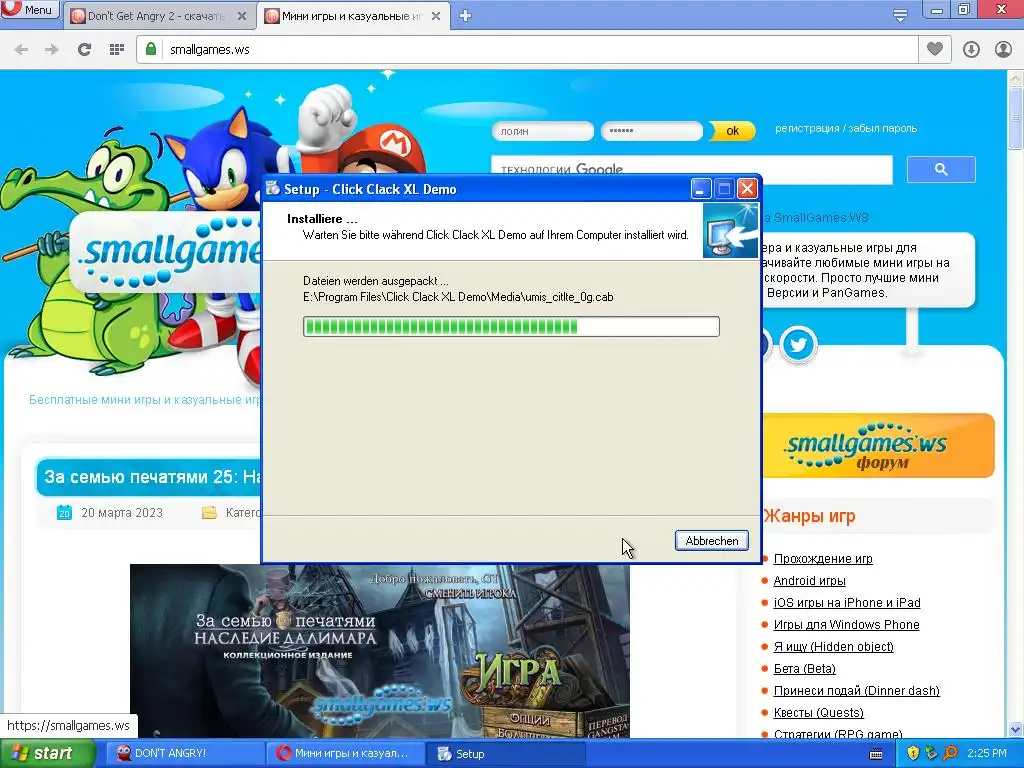Click the За семью печатями 25 article title
This screenshot has width=1024, height=768.
[x=152, y=477]
